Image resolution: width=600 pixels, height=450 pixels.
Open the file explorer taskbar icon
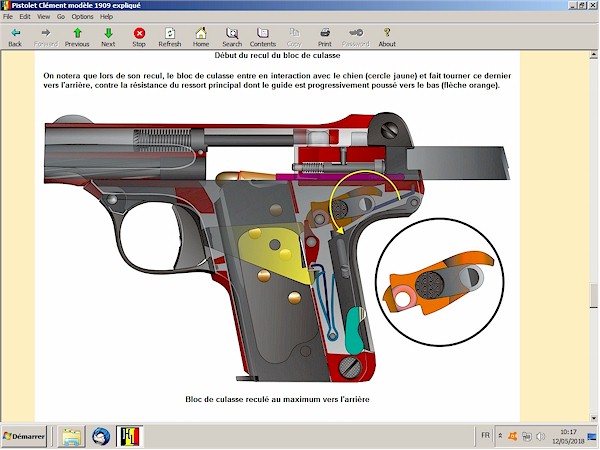coord(71,436)
